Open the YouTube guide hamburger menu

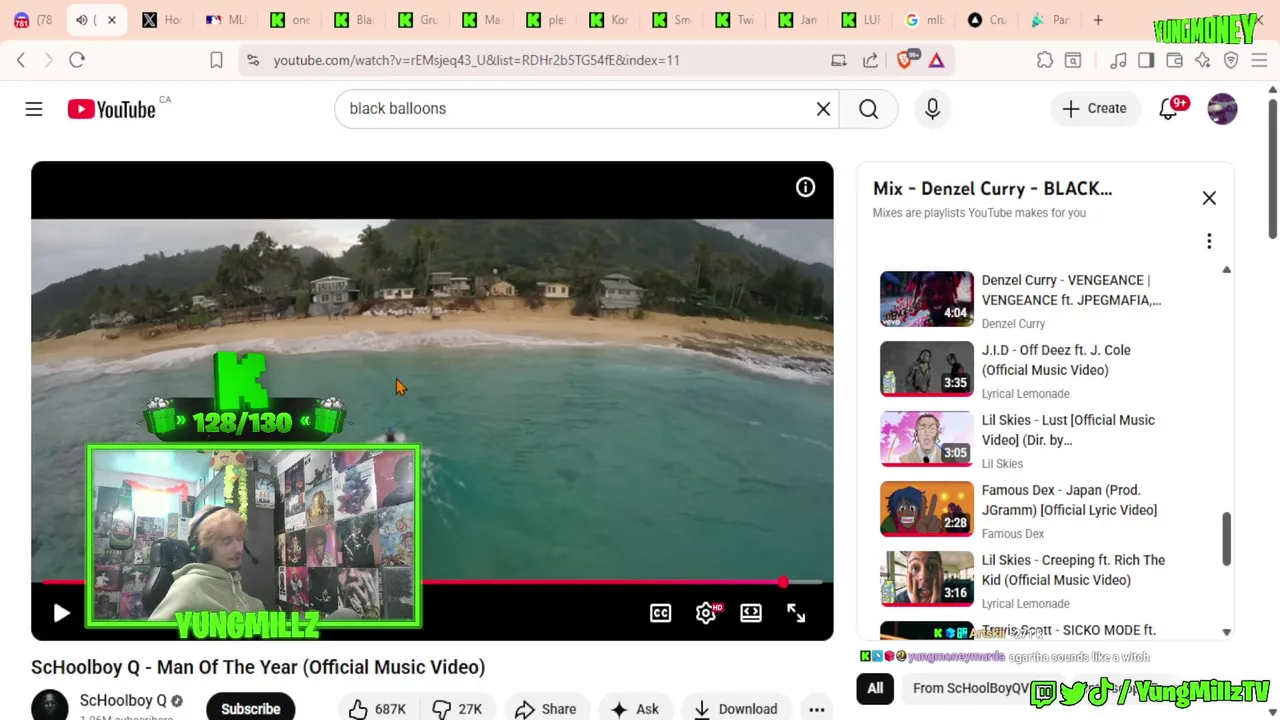[x=34, y=109]
